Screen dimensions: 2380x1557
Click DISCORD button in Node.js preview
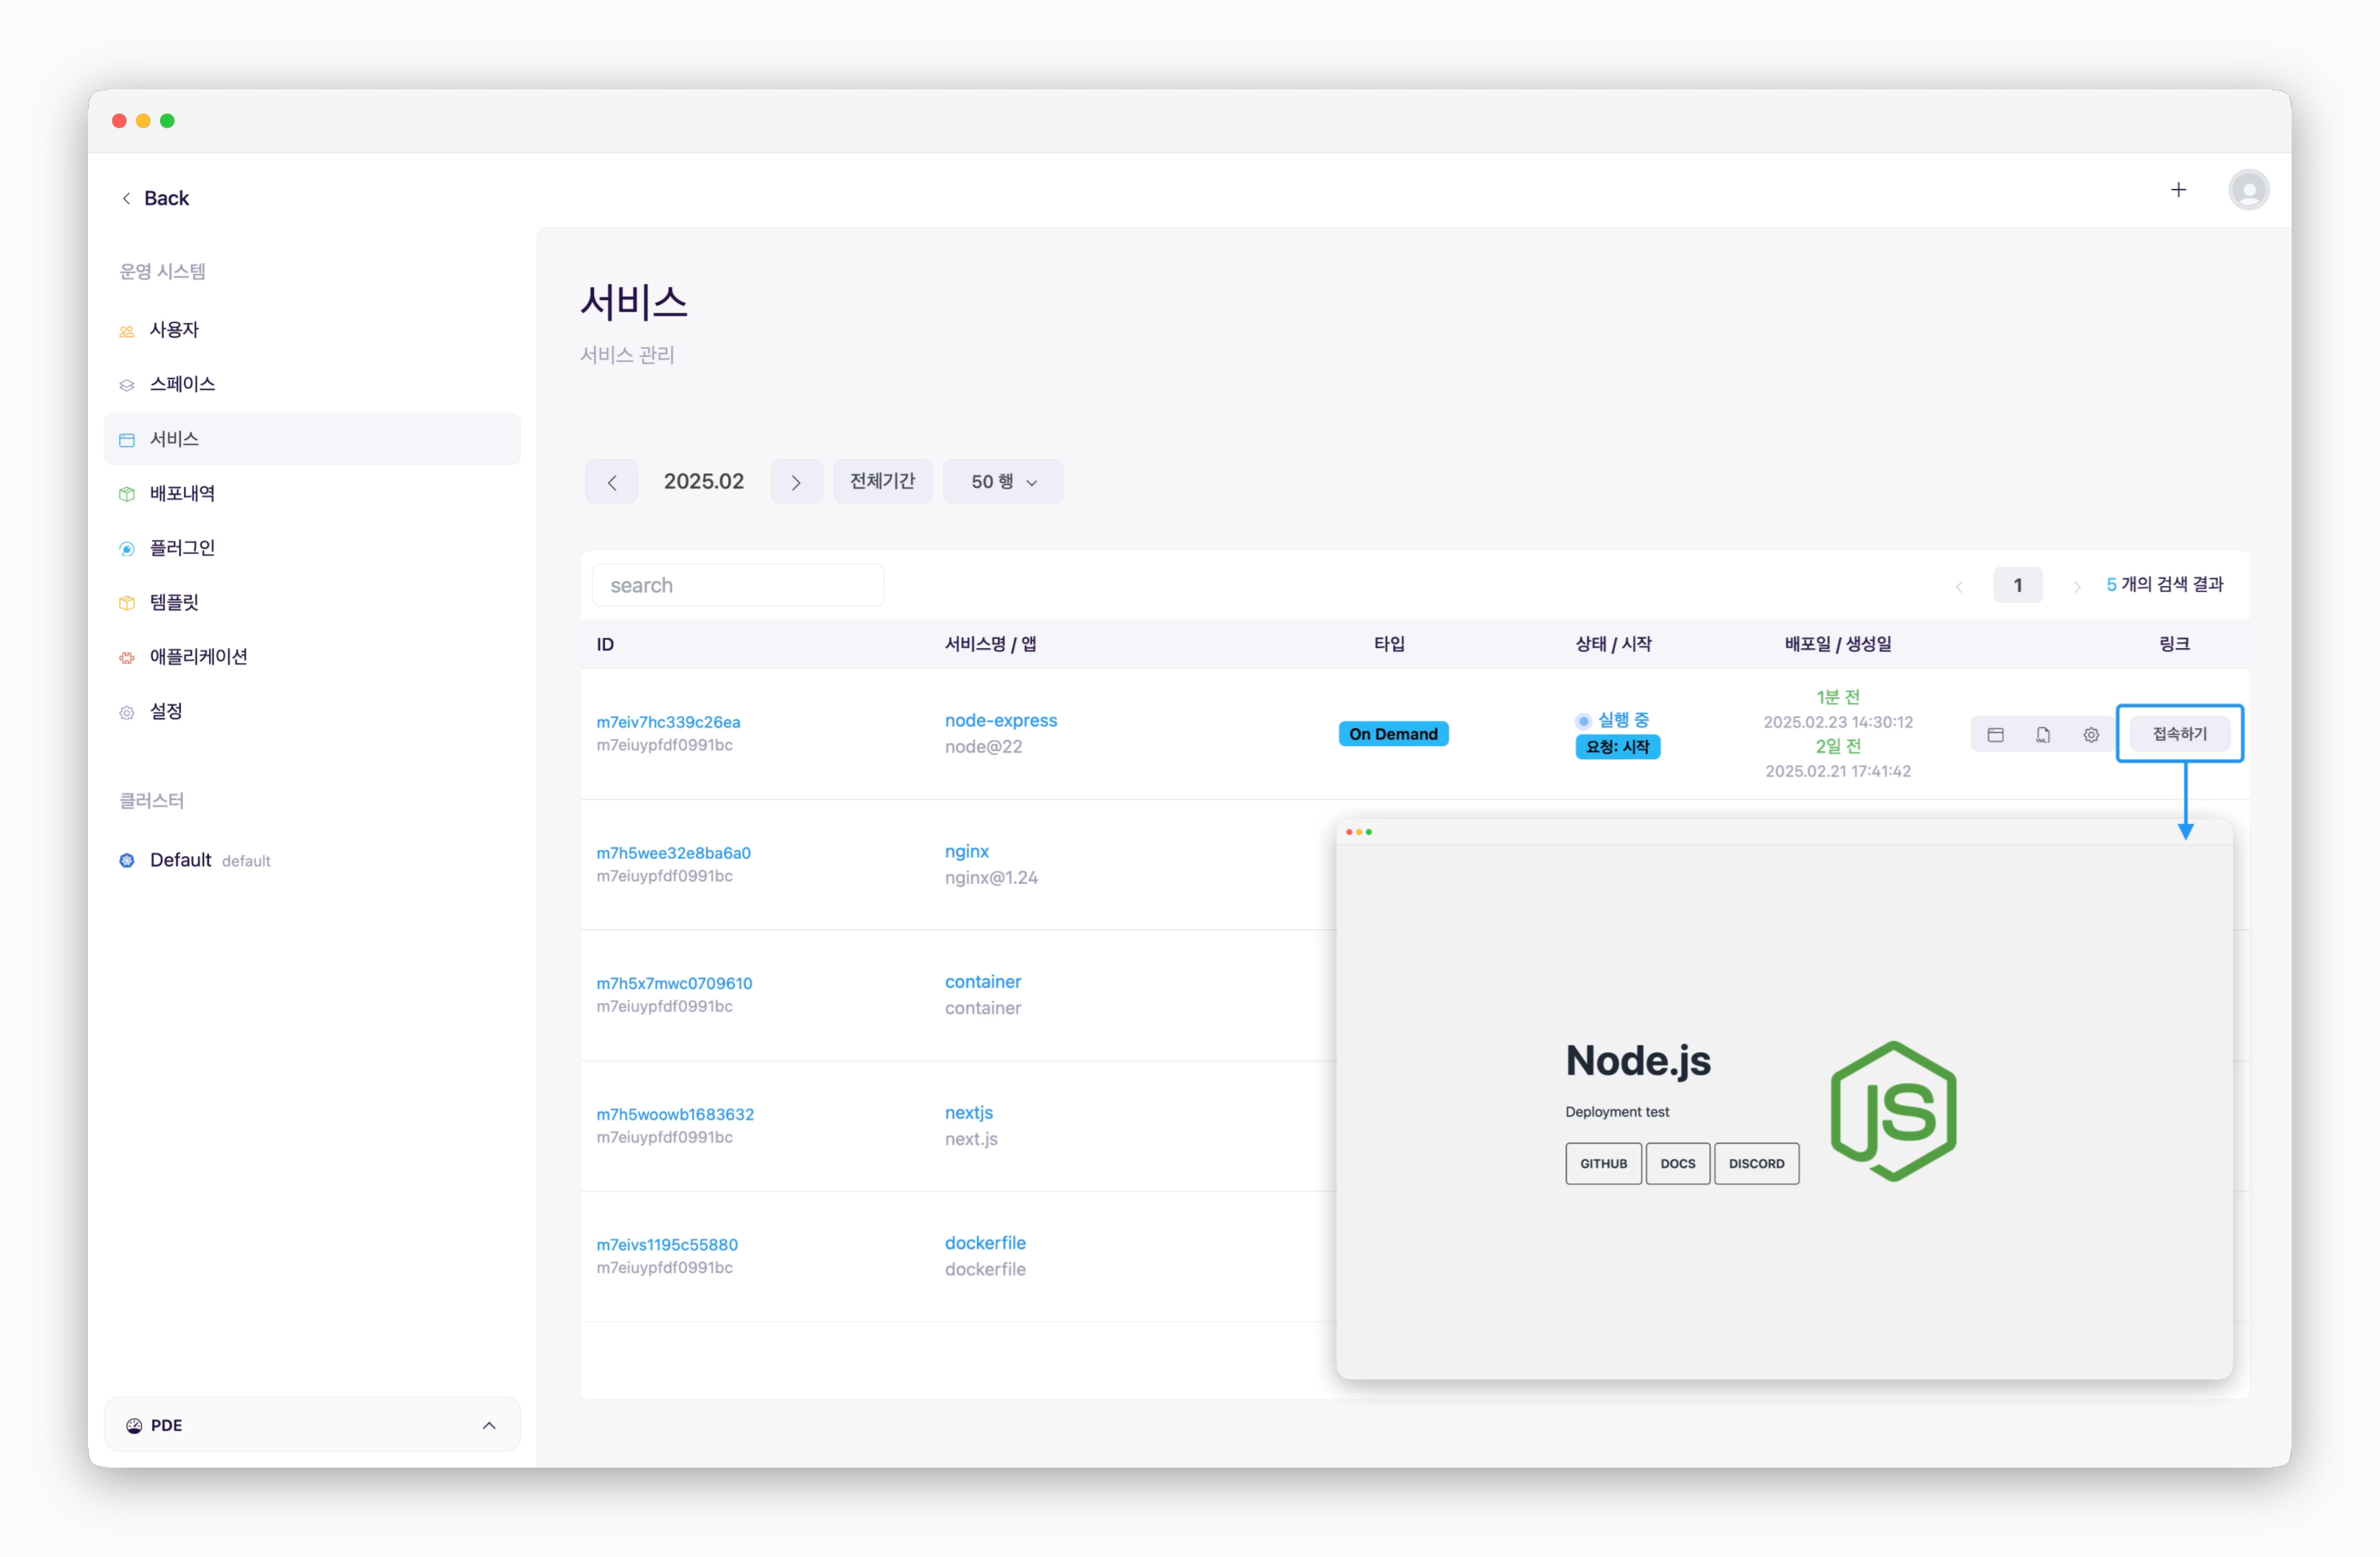point(1756,1163)
